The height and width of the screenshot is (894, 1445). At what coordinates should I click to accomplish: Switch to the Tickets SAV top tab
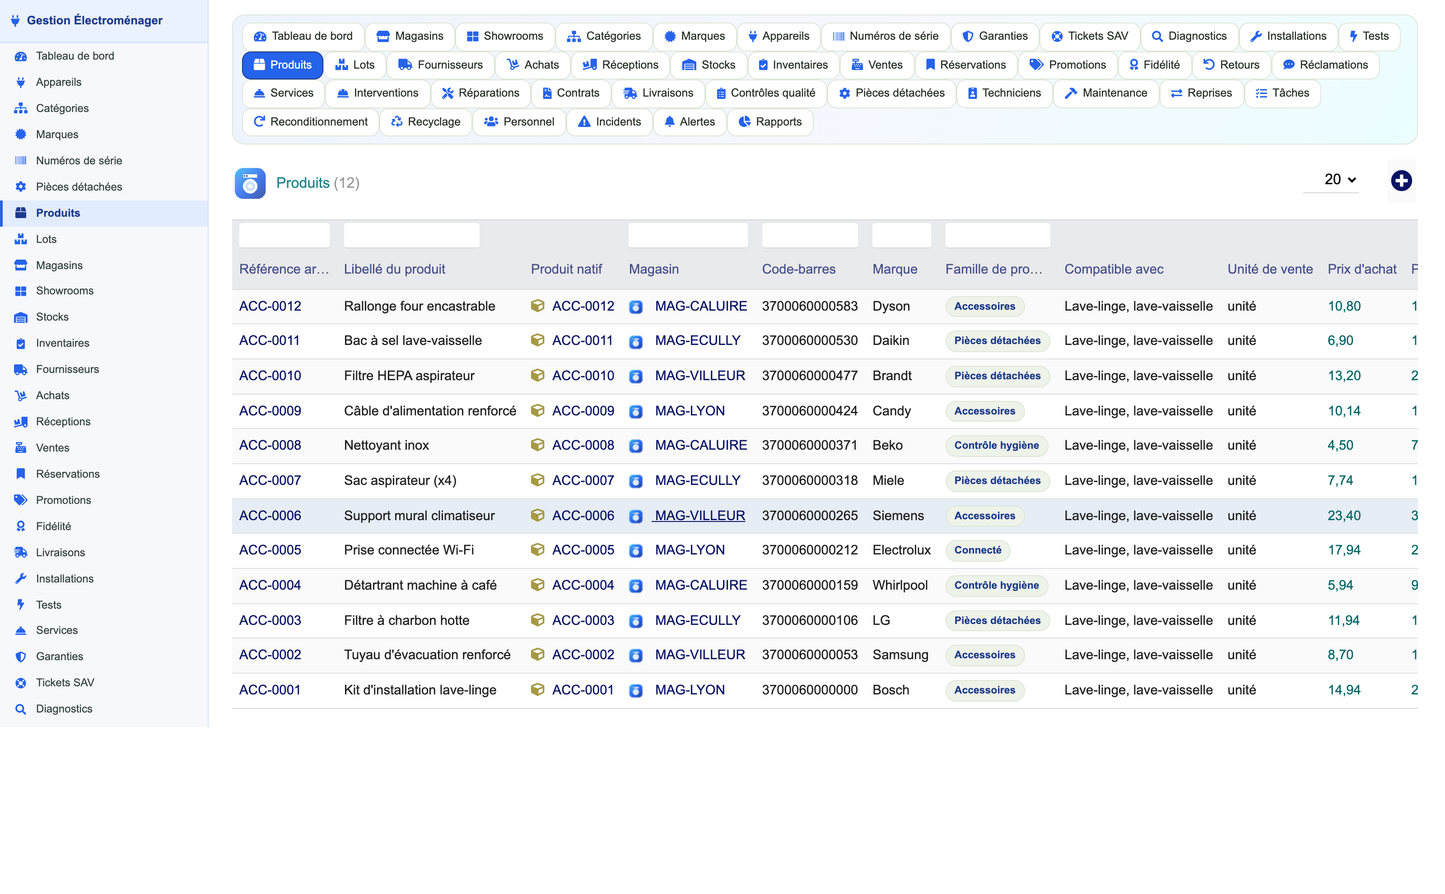point(1089,36)
